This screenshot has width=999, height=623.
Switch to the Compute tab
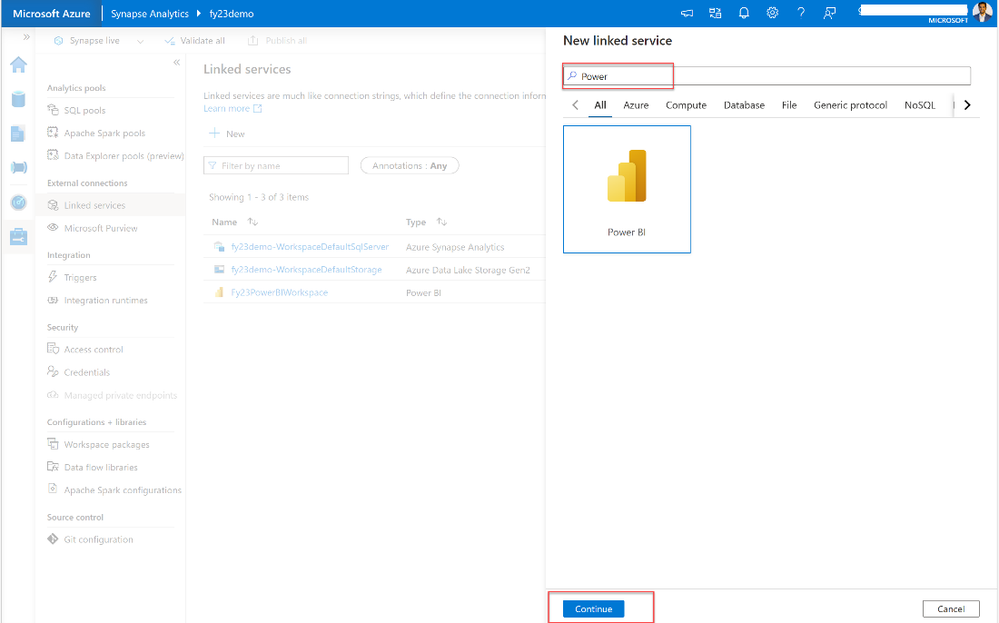click(686, 105)
